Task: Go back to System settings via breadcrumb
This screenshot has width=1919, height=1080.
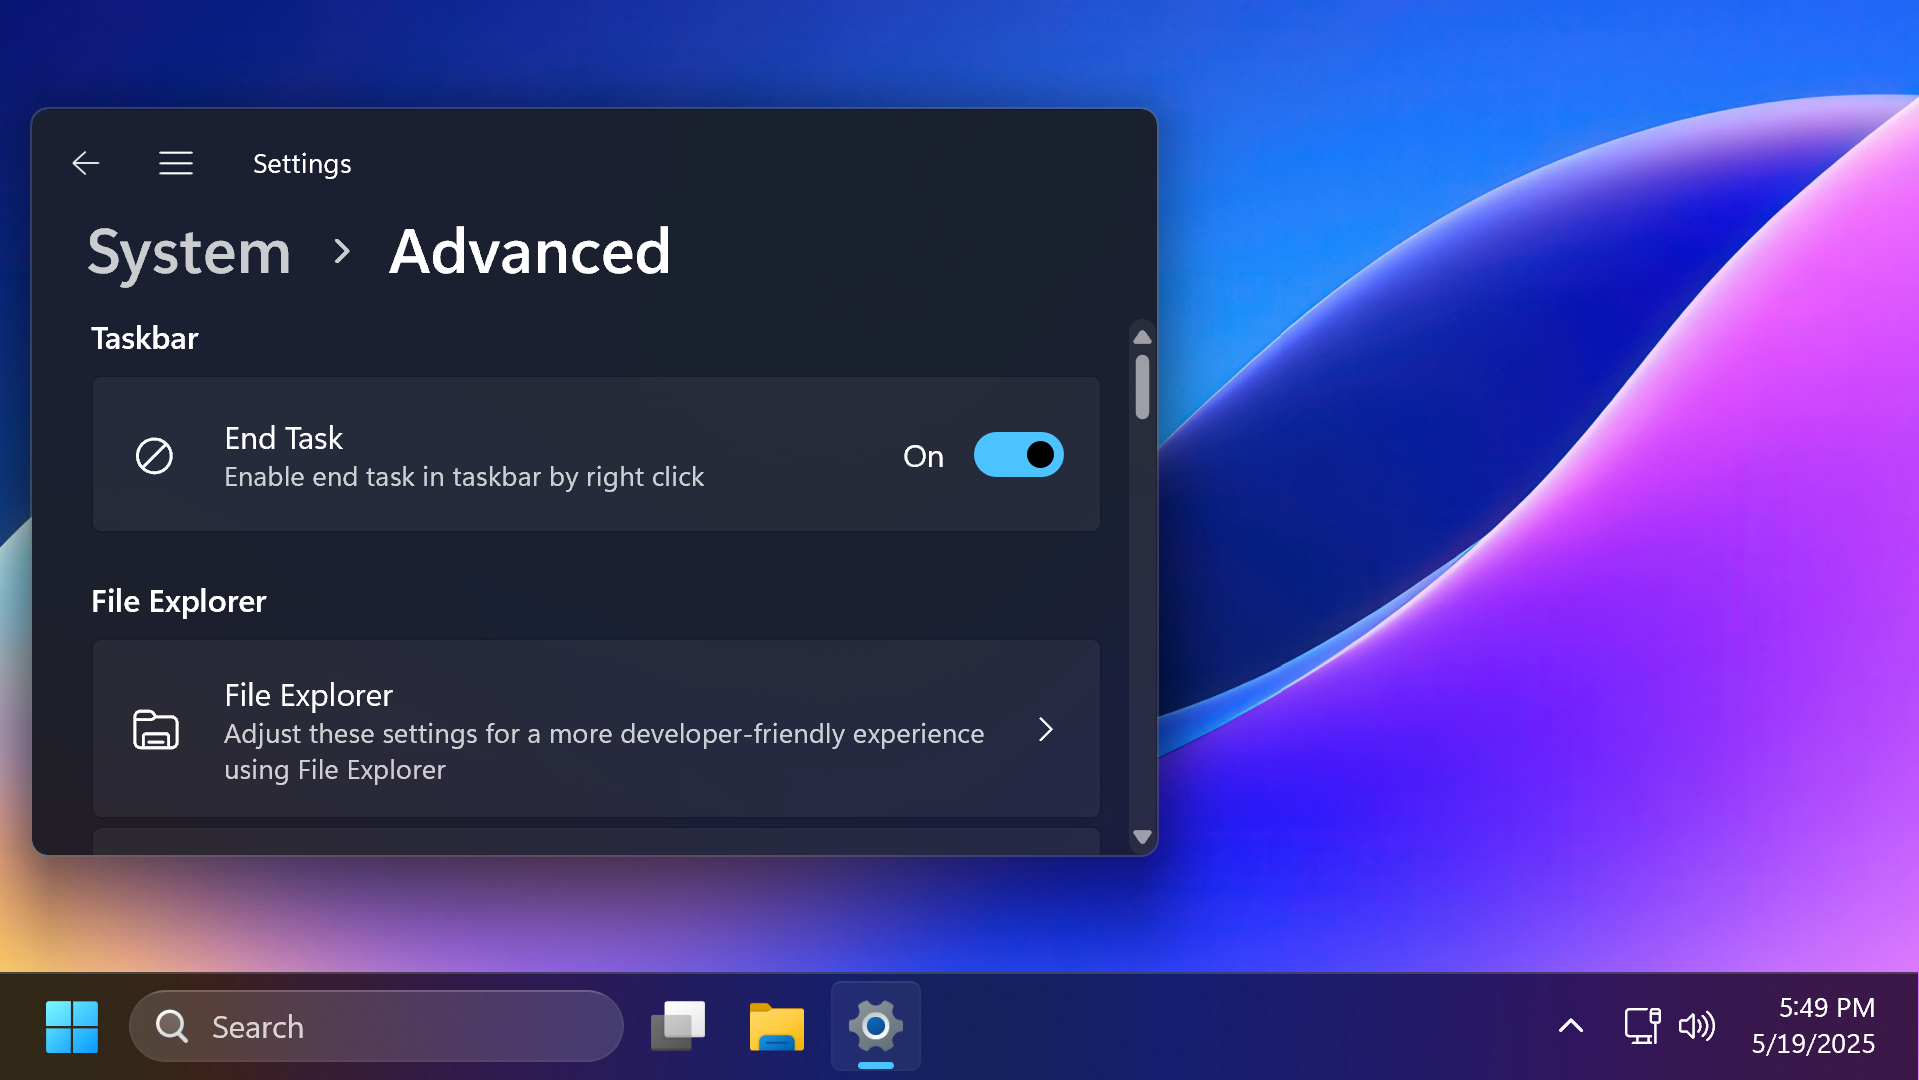Action: click(x=188, y=253)
